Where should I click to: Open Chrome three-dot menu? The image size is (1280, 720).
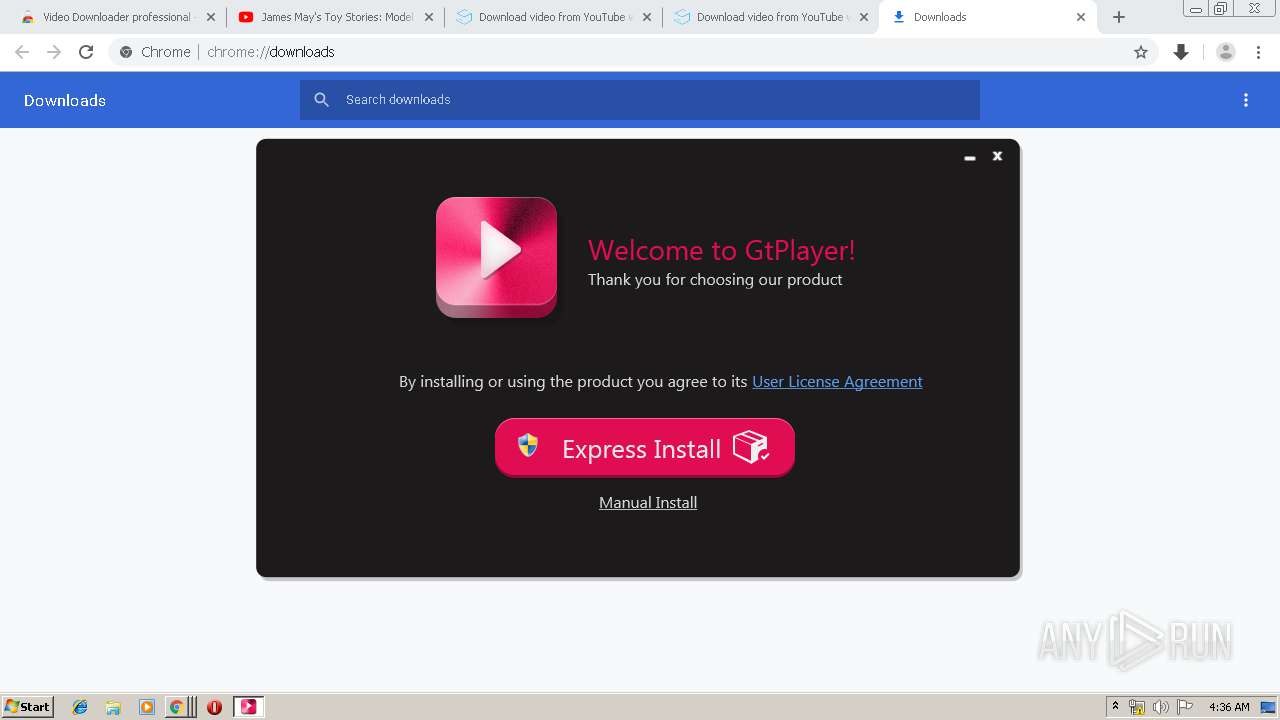[x=1258, y=52]
